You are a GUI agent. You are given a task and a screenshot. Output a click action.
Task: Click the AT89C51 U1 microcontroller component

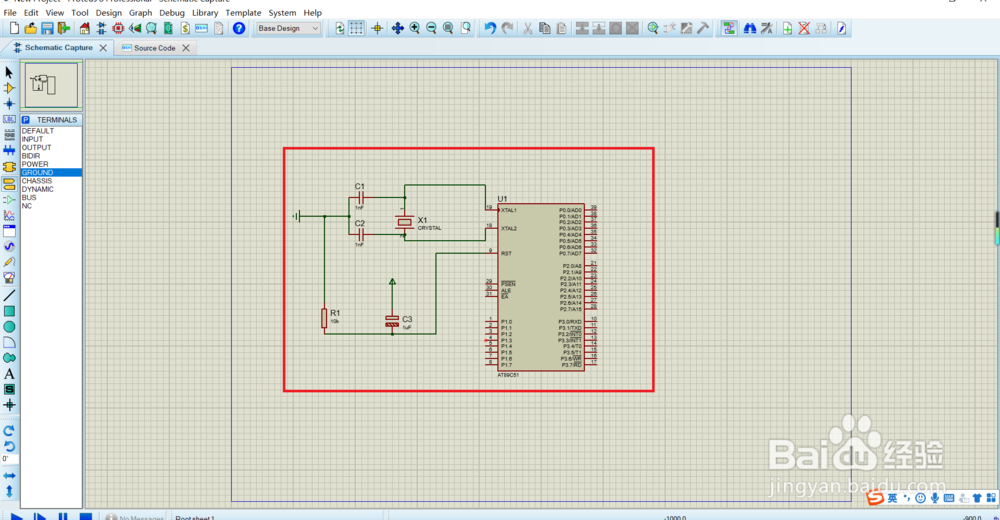coord(541,287)
